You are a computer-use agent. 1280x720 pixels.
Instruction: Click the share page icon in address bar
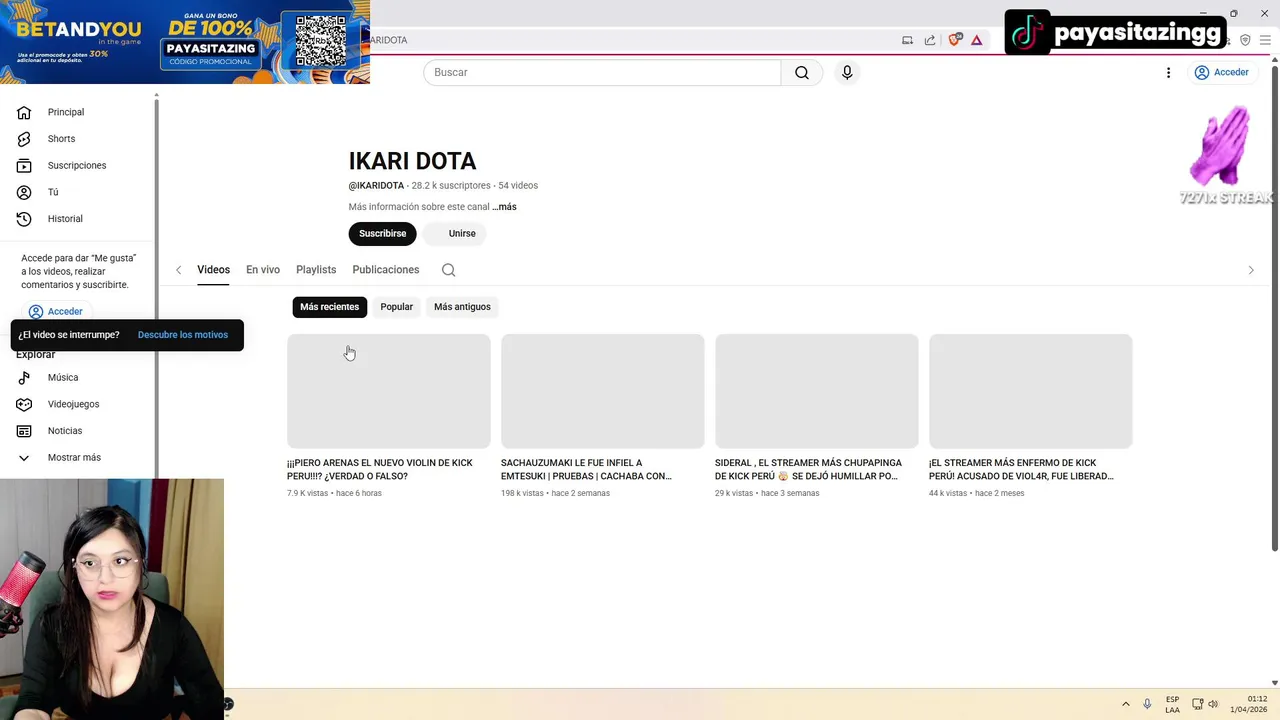tap(930, 40)
